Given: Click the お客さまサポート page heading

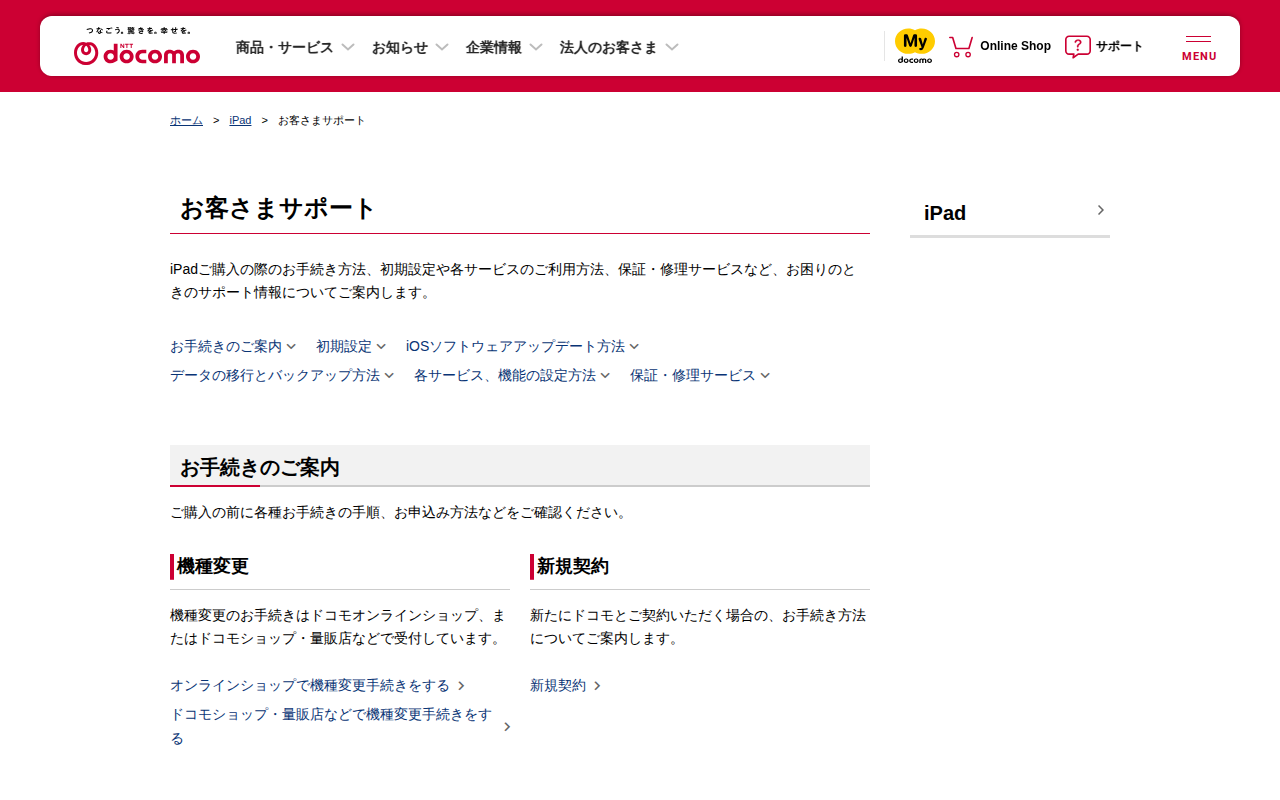Looking at the screenshot, I should pyautogui.click(x=278, y=209).
